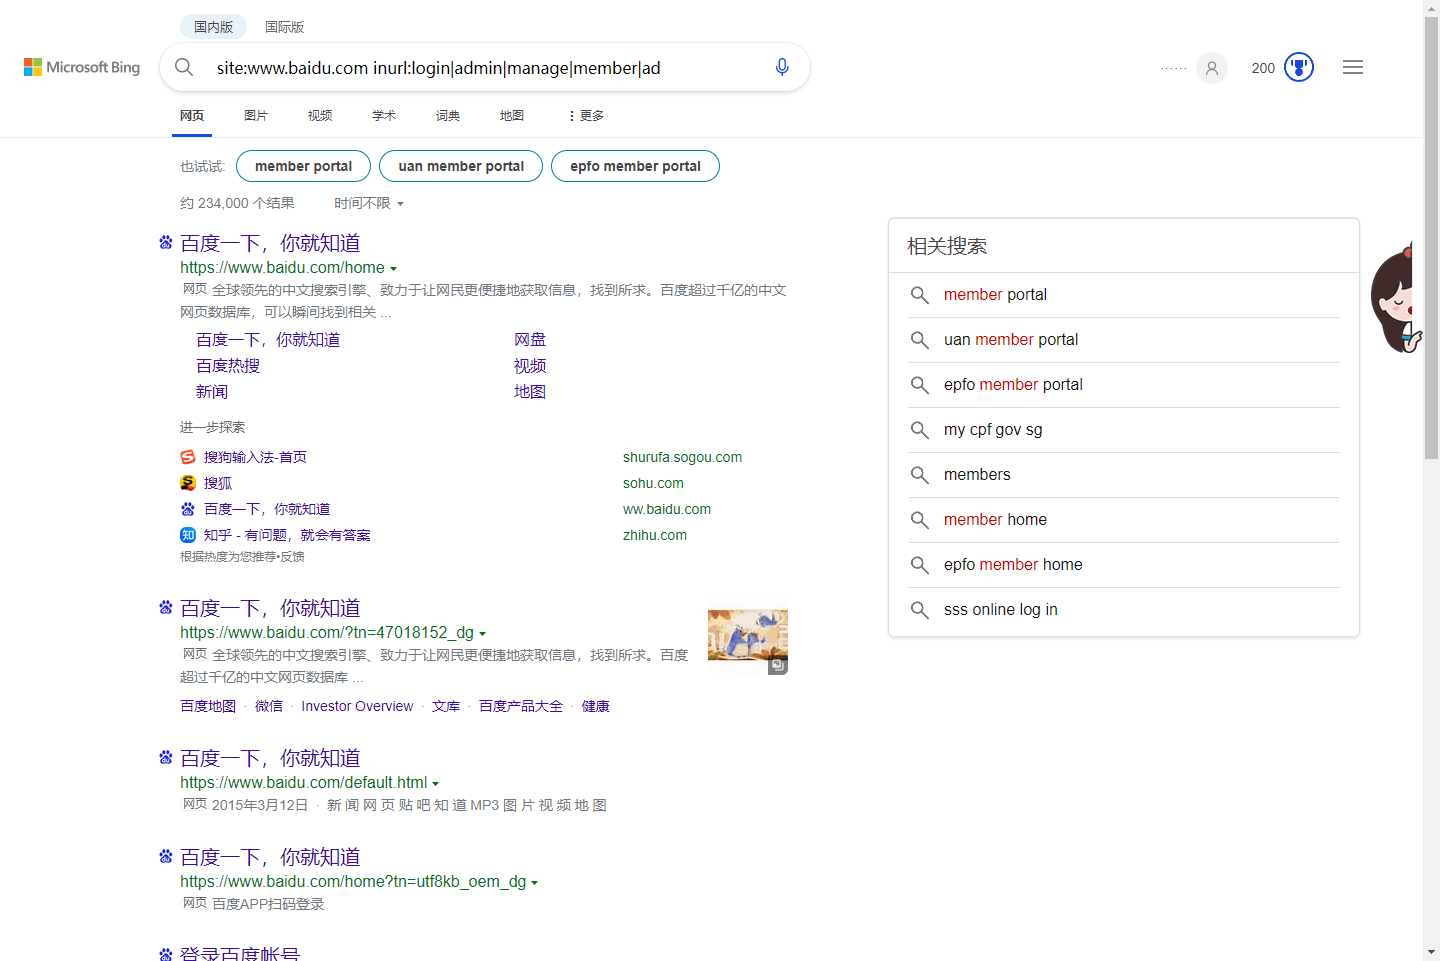Viewport: 1440px width, 961px height.
Task: Click search icon beside 'my cpf gov sg'
Action: pyautogui.click(x=920, y=430)
